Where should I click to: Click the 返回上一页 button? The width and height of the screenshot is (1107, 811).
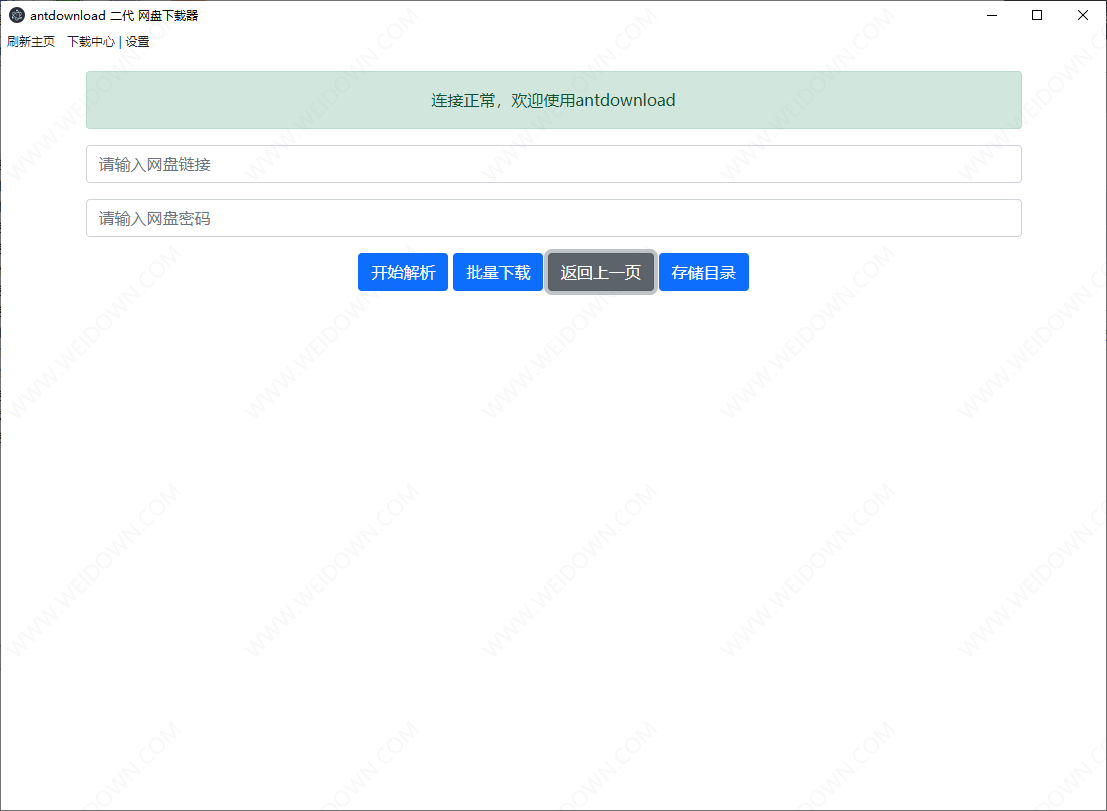tap(601, 272)
